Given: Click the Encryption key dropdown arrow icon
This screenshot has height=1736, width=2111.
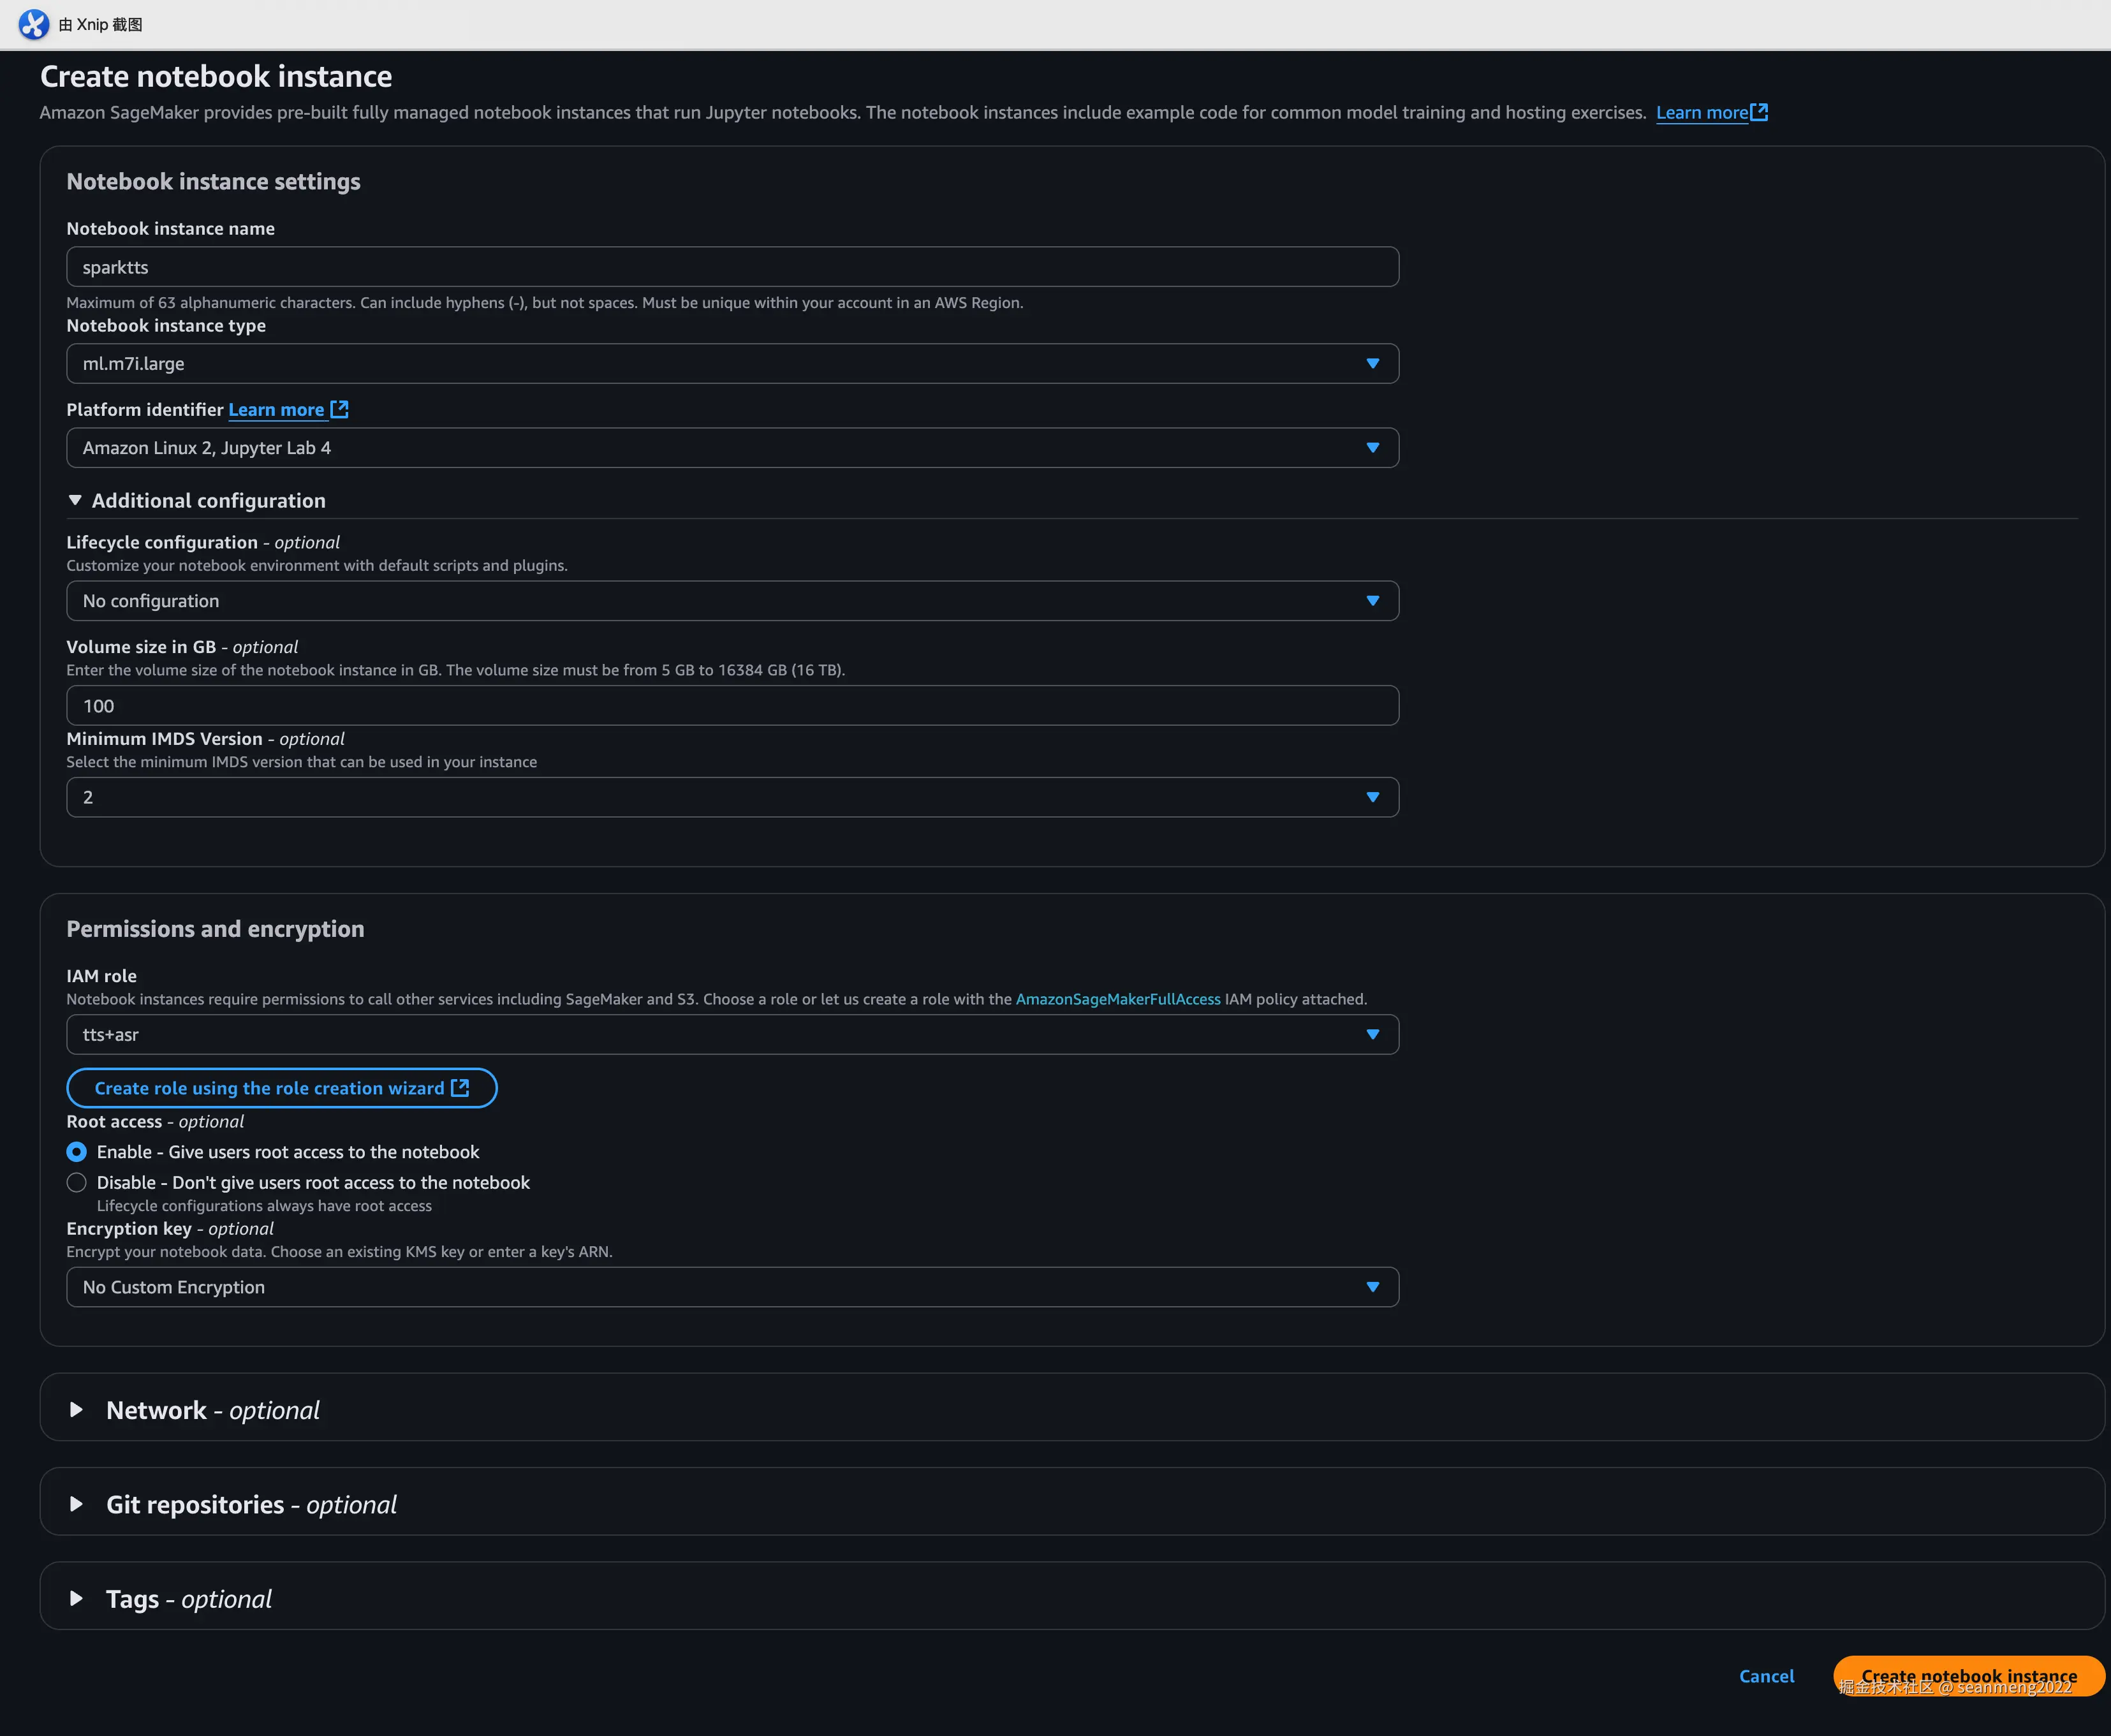Looking at the screenshot, I should pos(1372,1287).
